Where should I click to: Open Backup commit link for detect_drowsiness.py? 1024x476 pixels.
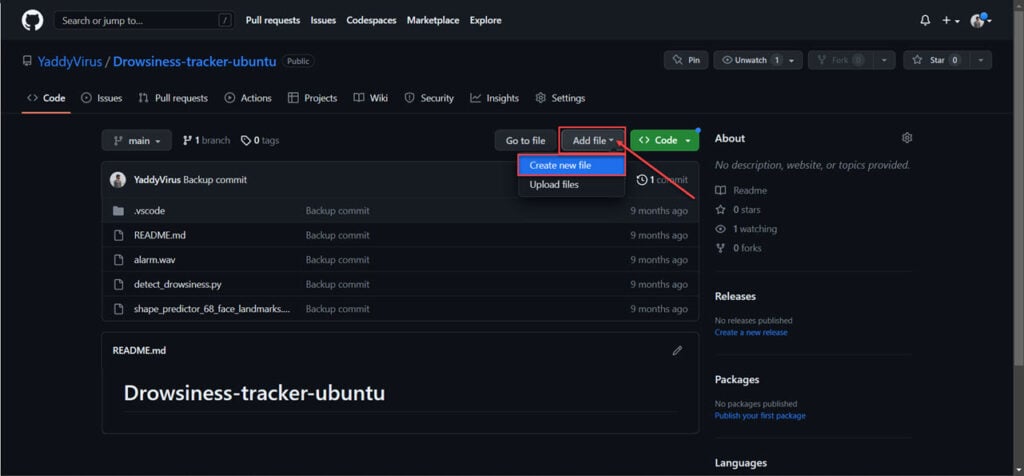pyautogui.click(x=338, y=285)
